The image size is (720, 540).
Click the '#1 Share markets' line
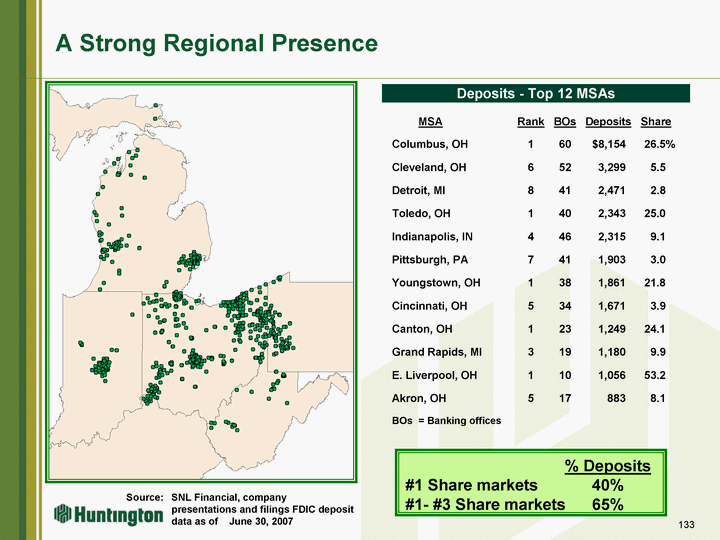(473, 485)
